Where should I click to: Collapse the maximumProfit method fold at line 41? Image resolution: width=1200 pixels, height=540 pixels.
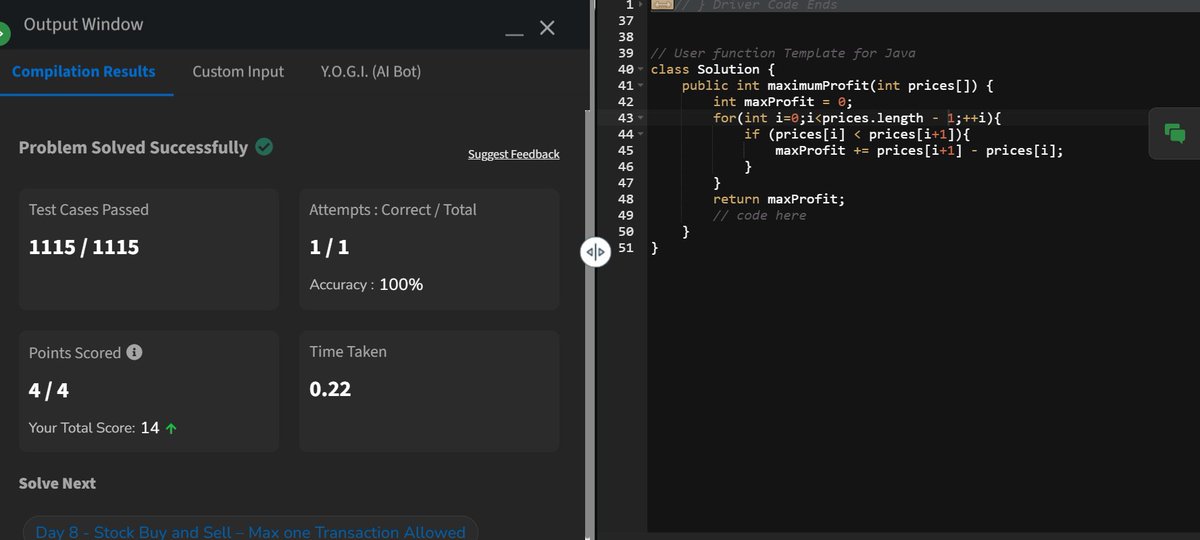tap(642, 86)
